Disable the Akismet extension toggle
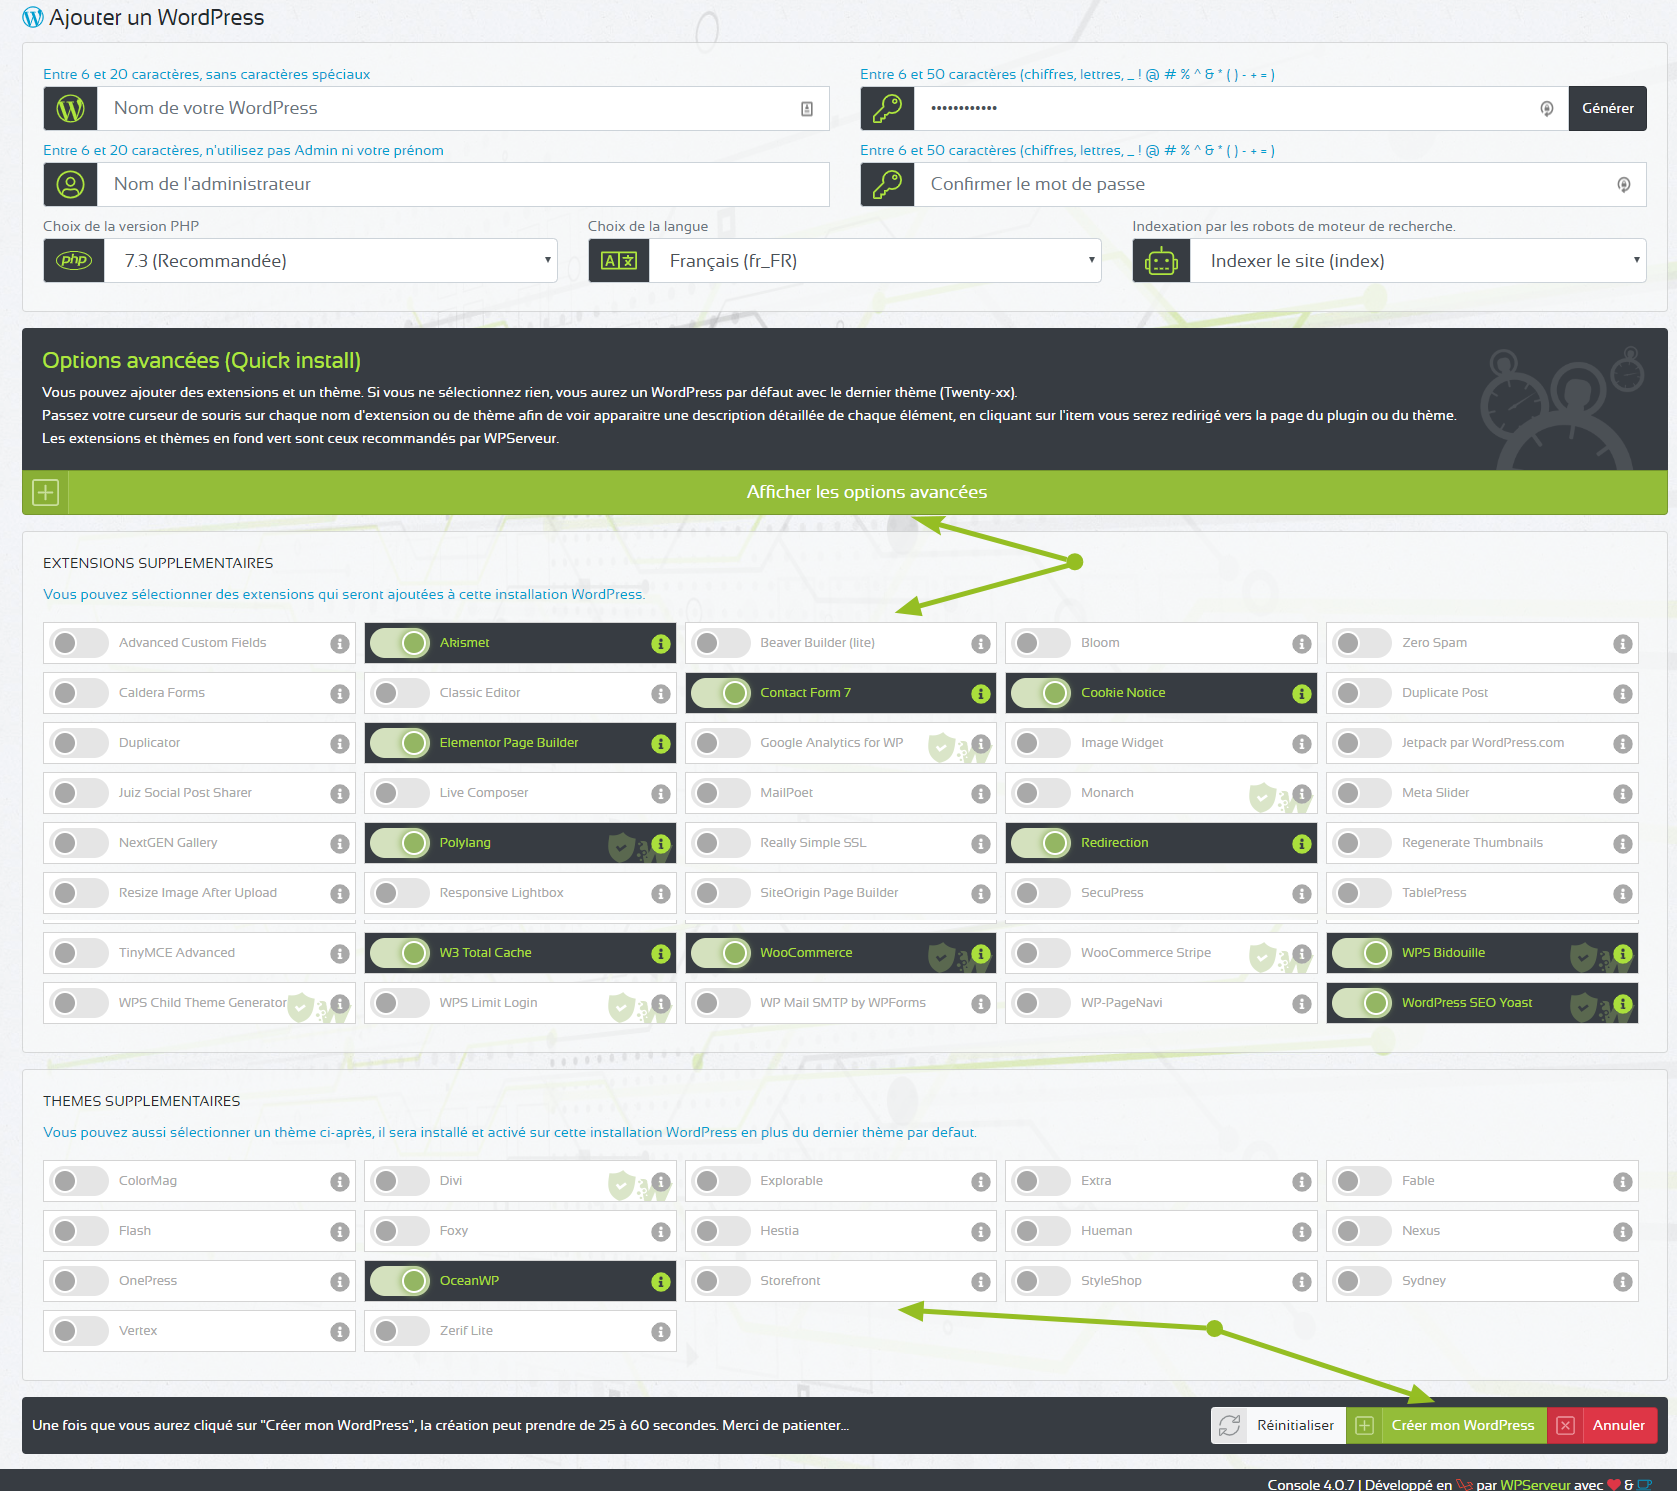This screenshot has height=1491, width=1677. click(400, 643)
